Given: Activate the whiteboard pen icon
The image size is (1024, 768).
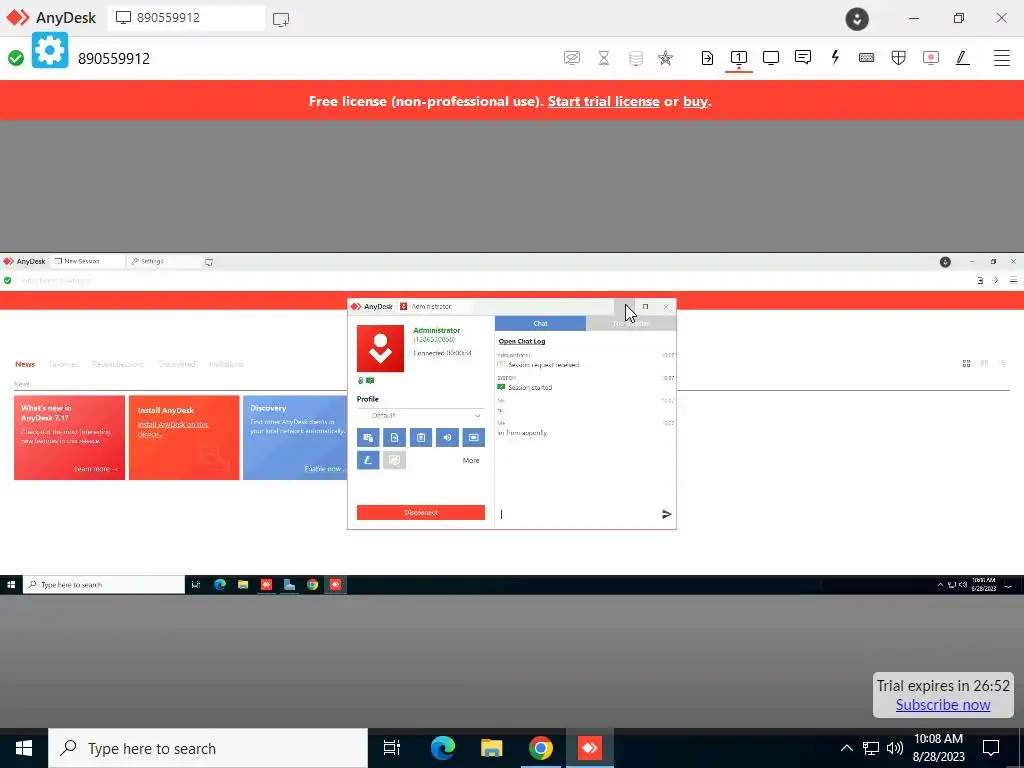Looking at the screenshot, I should 962,58.
